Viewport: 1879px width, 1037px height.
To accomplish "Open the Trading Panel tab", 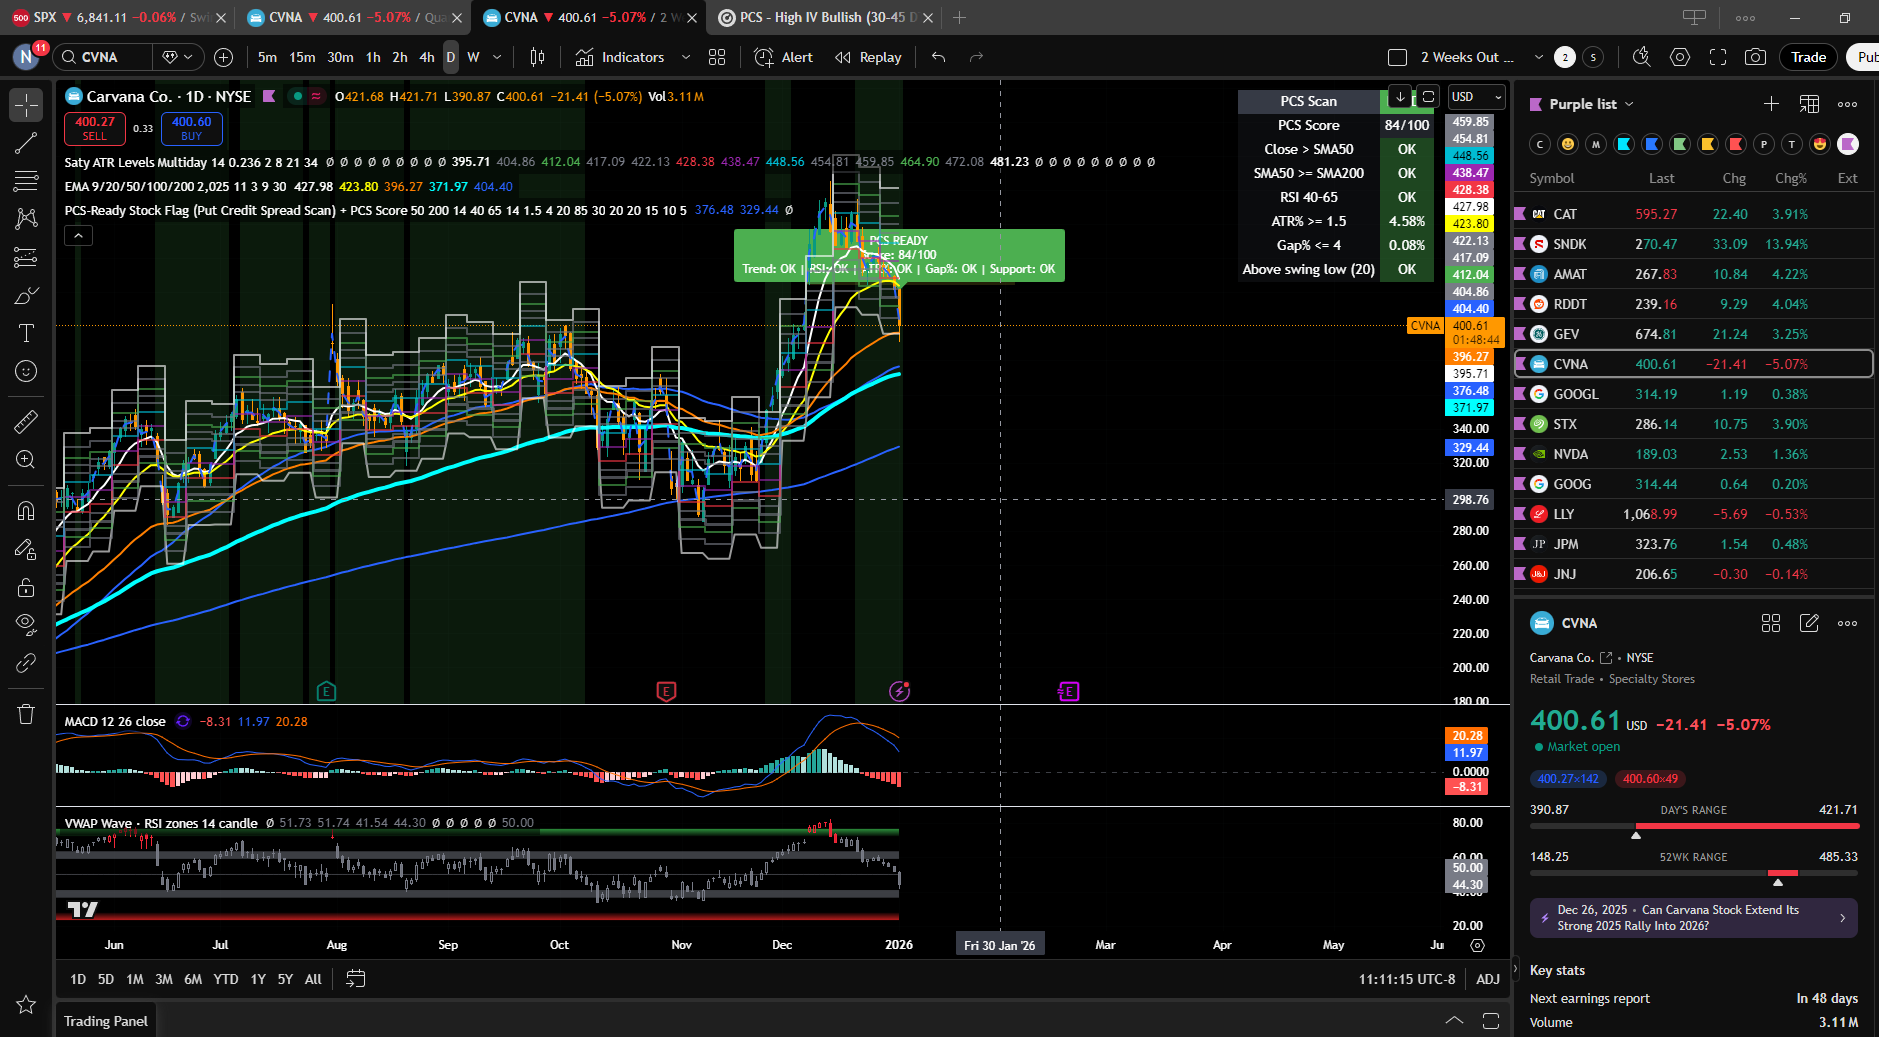I will pos(105,1021).
